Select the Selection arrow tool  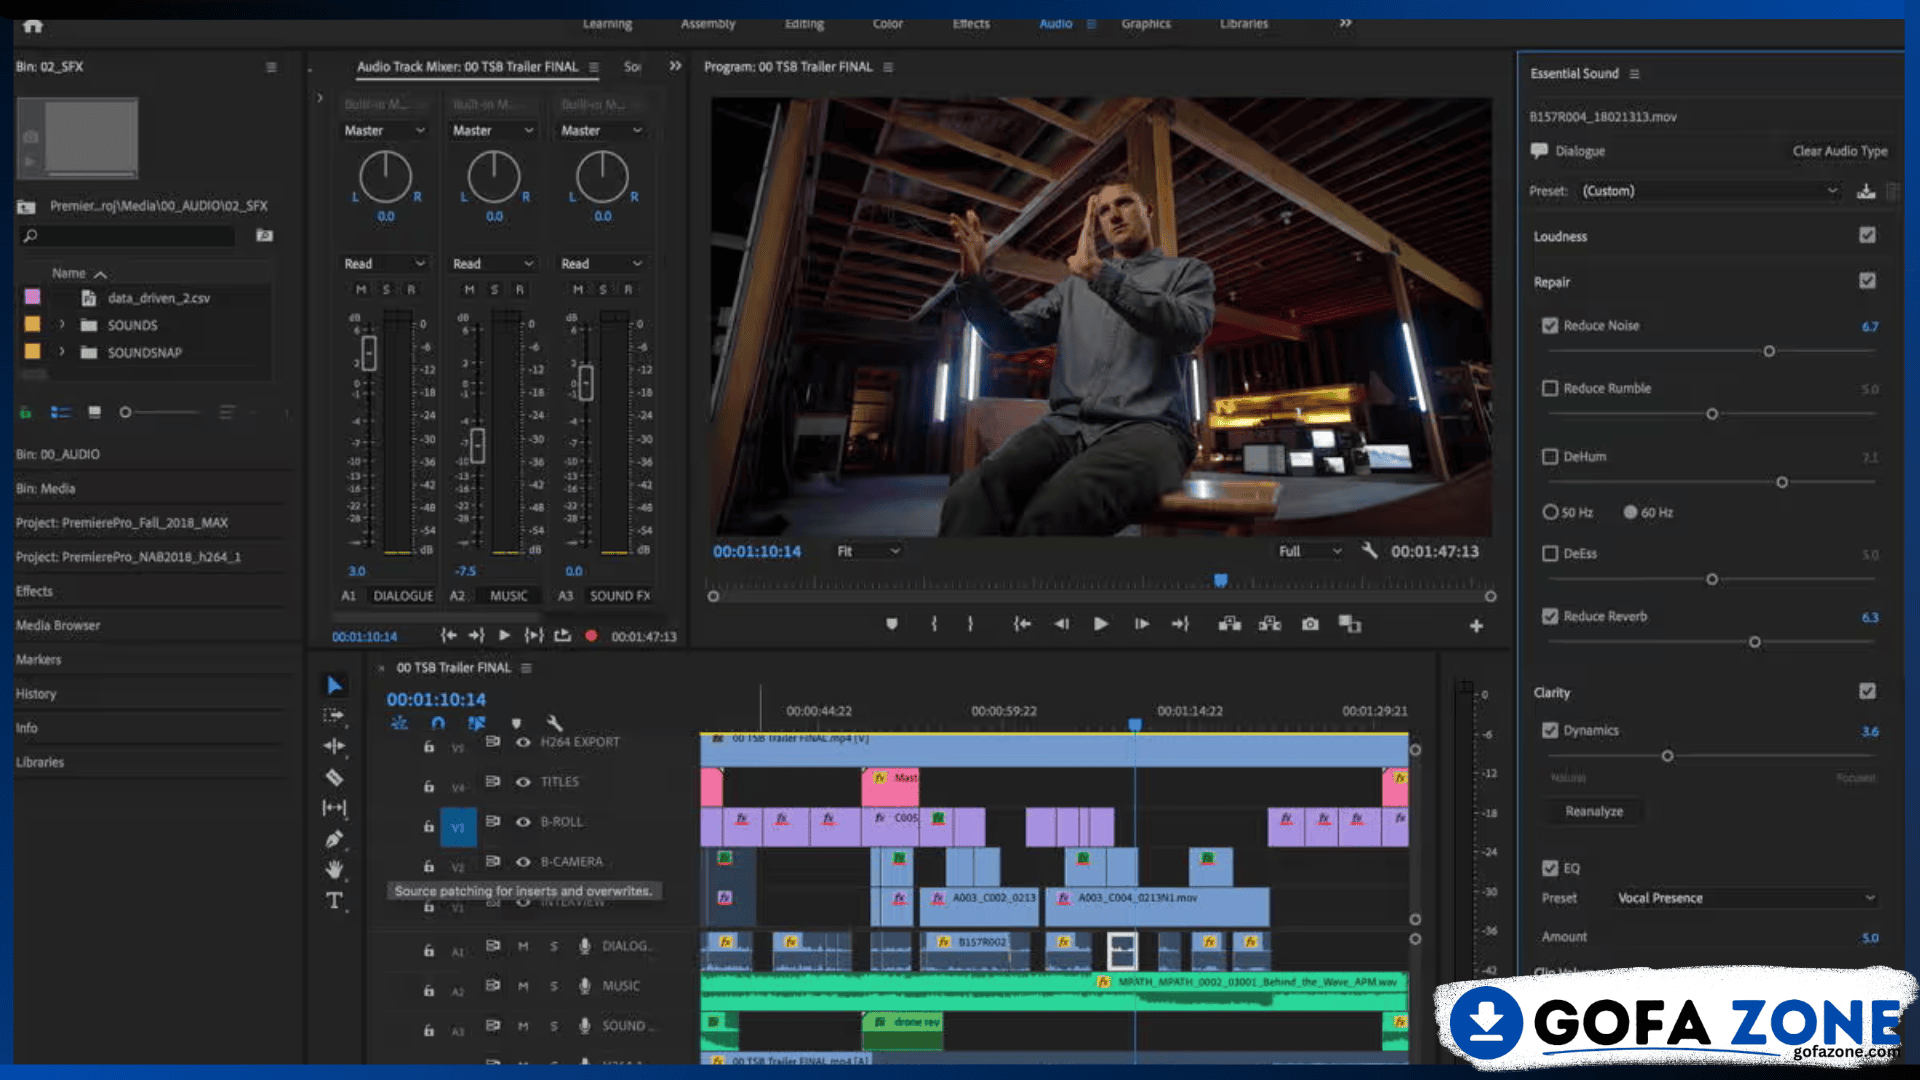[x=335, y=685]
